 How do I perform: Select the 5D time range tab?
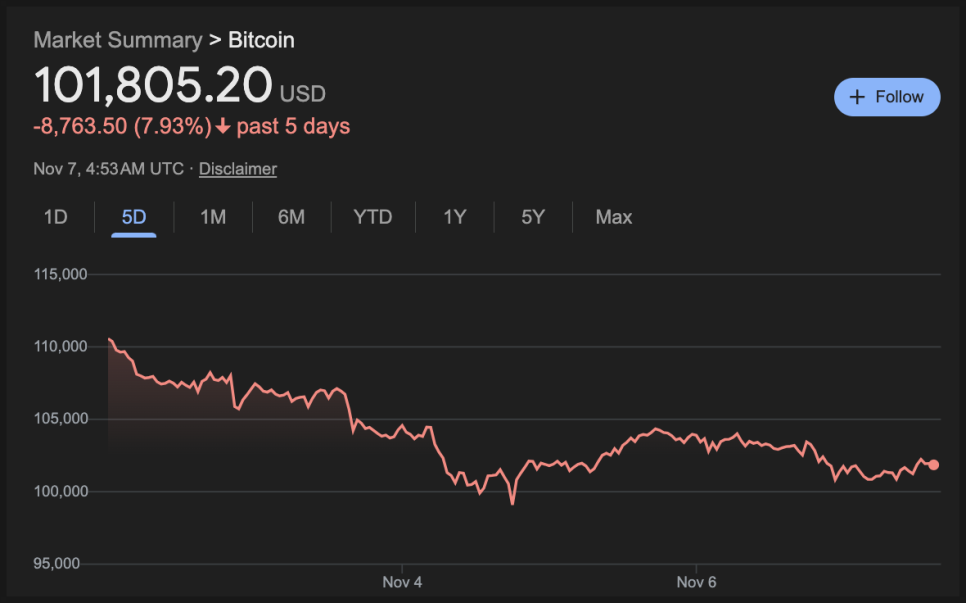coord(134,217)
